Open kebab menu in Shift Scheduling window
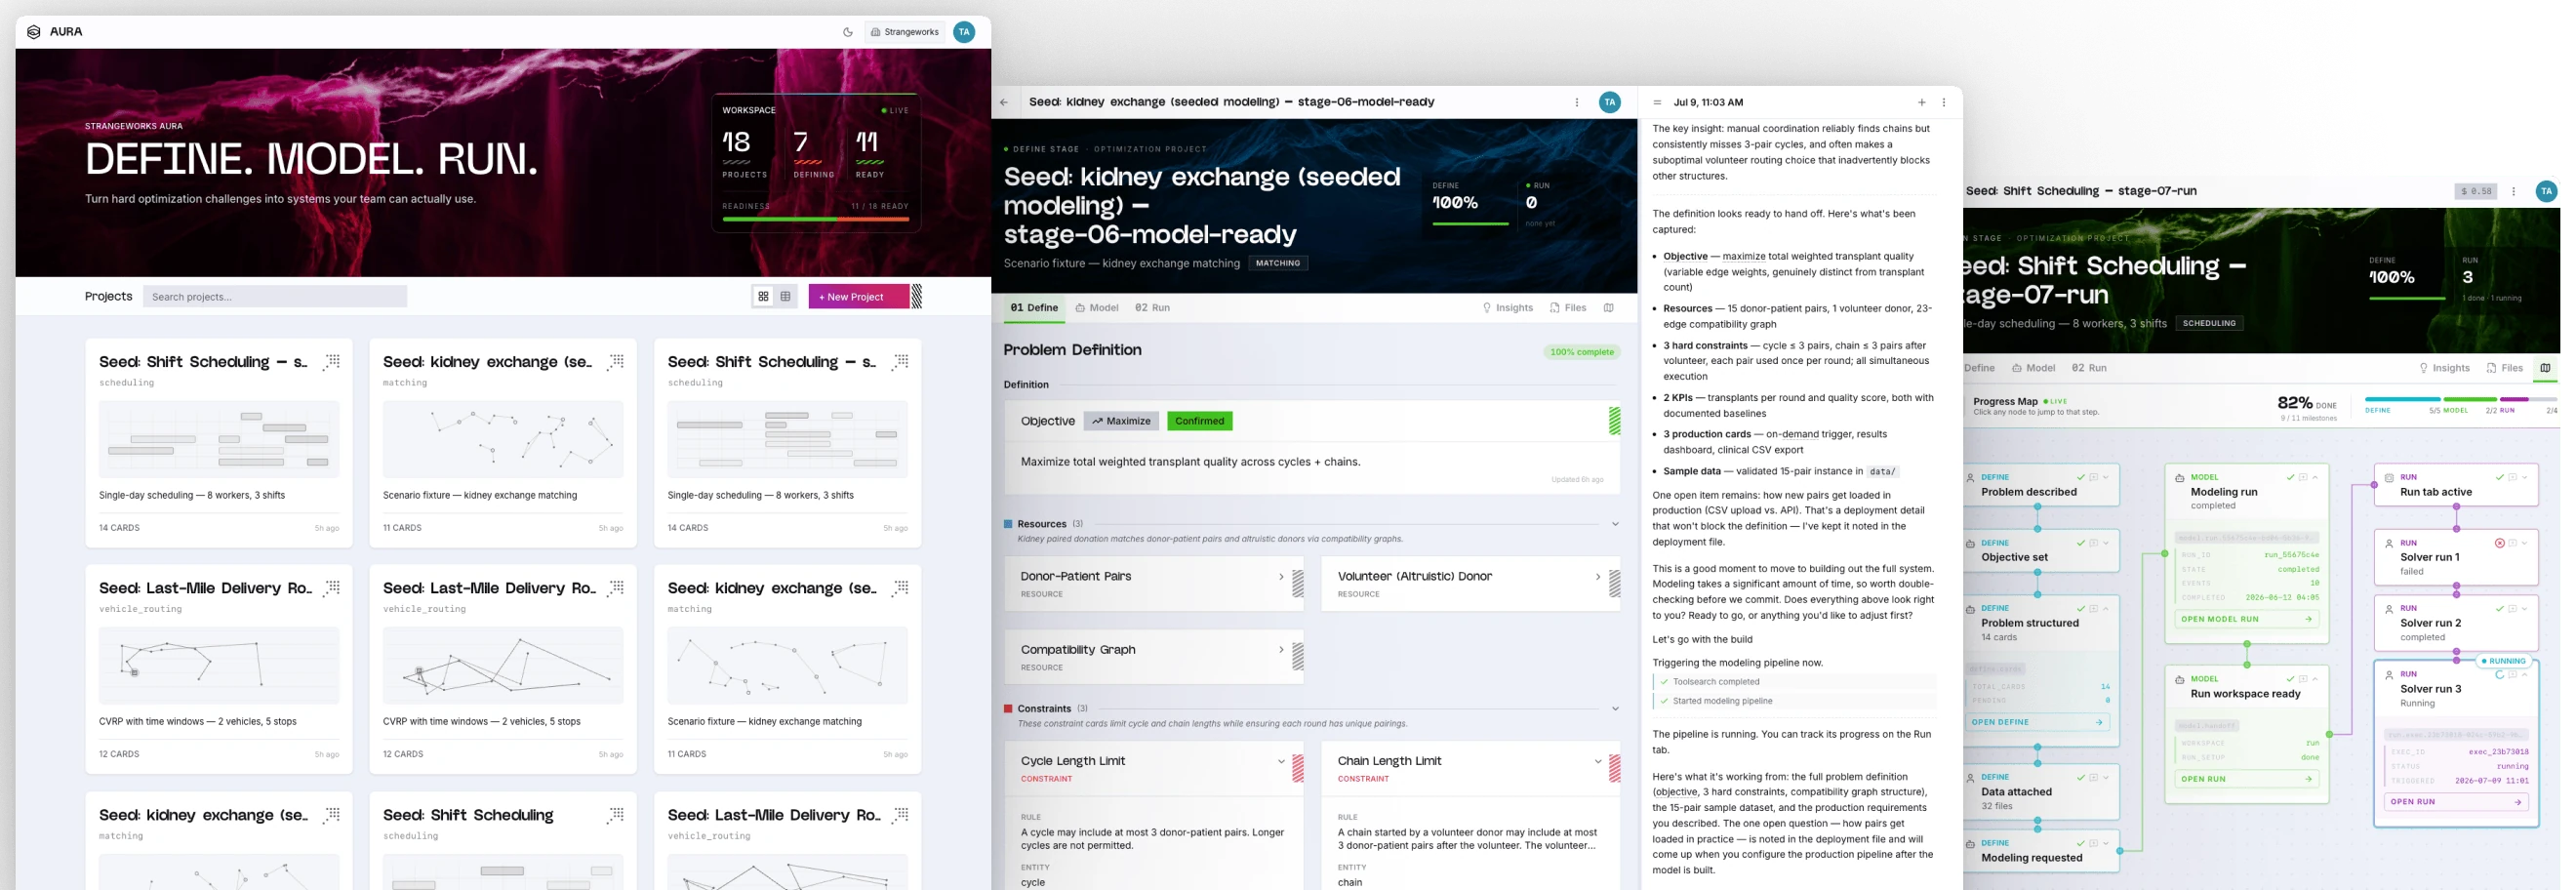The width and height of the screenshot is (2576, 890). tap(2513, 191)
